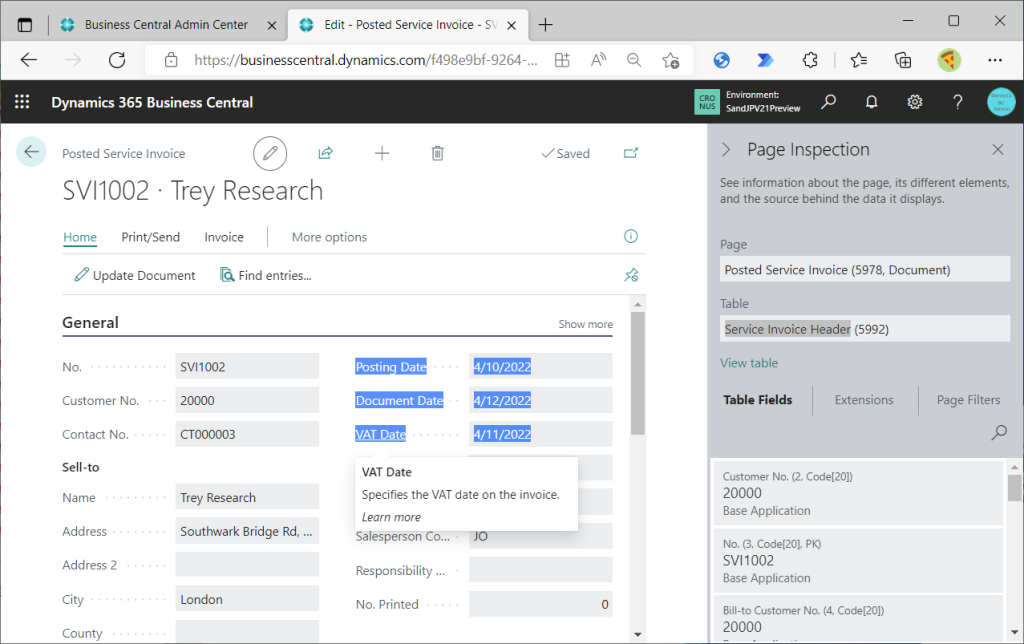Click the Dynamics 365 Business Central title
This screenshot has width=1024, height=644.
(x=152, y=102)
